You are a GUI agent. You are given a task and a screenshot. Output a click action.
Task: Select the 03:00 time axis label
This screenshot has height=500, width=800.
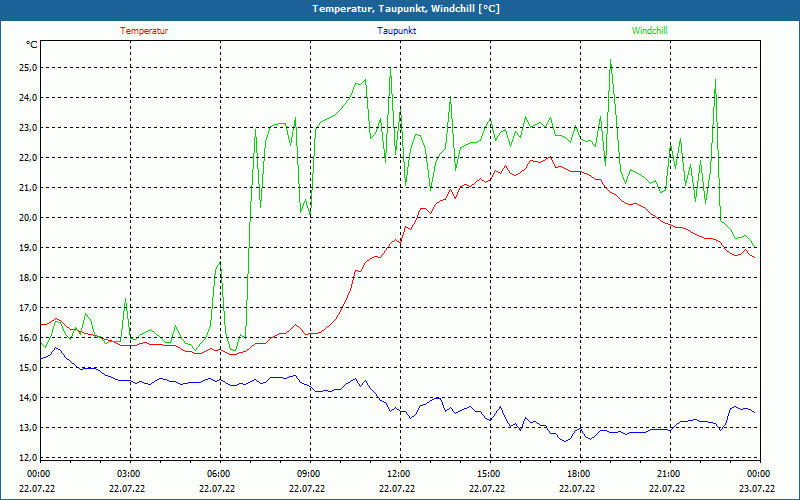129,474
